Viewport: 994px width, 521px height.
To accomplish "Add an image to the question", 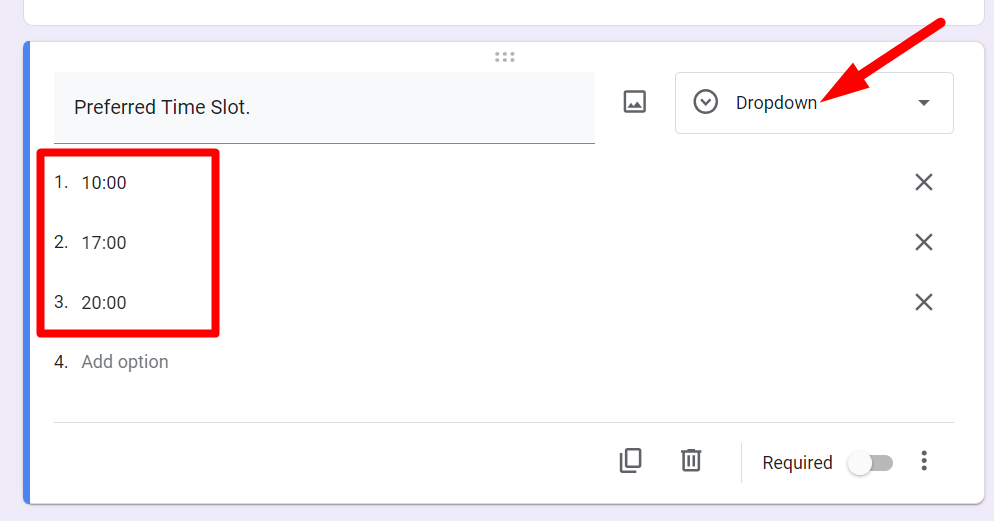I will click(x=635, y=102).
